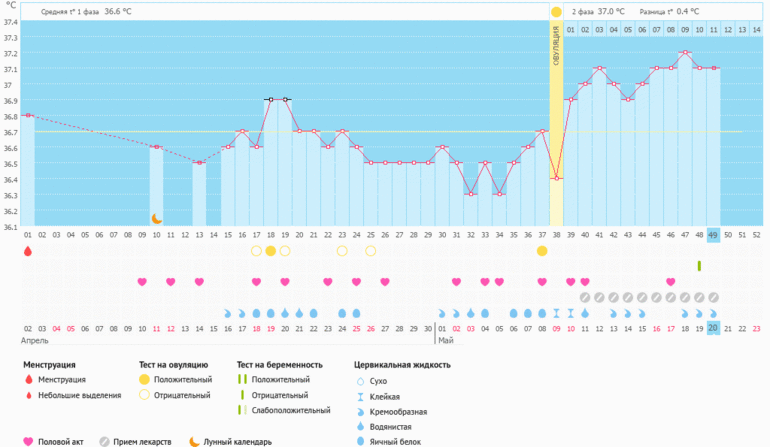The image size is (770, 447).
Task: Click the positive ovulation test on day 37
Action: [542, 251]
